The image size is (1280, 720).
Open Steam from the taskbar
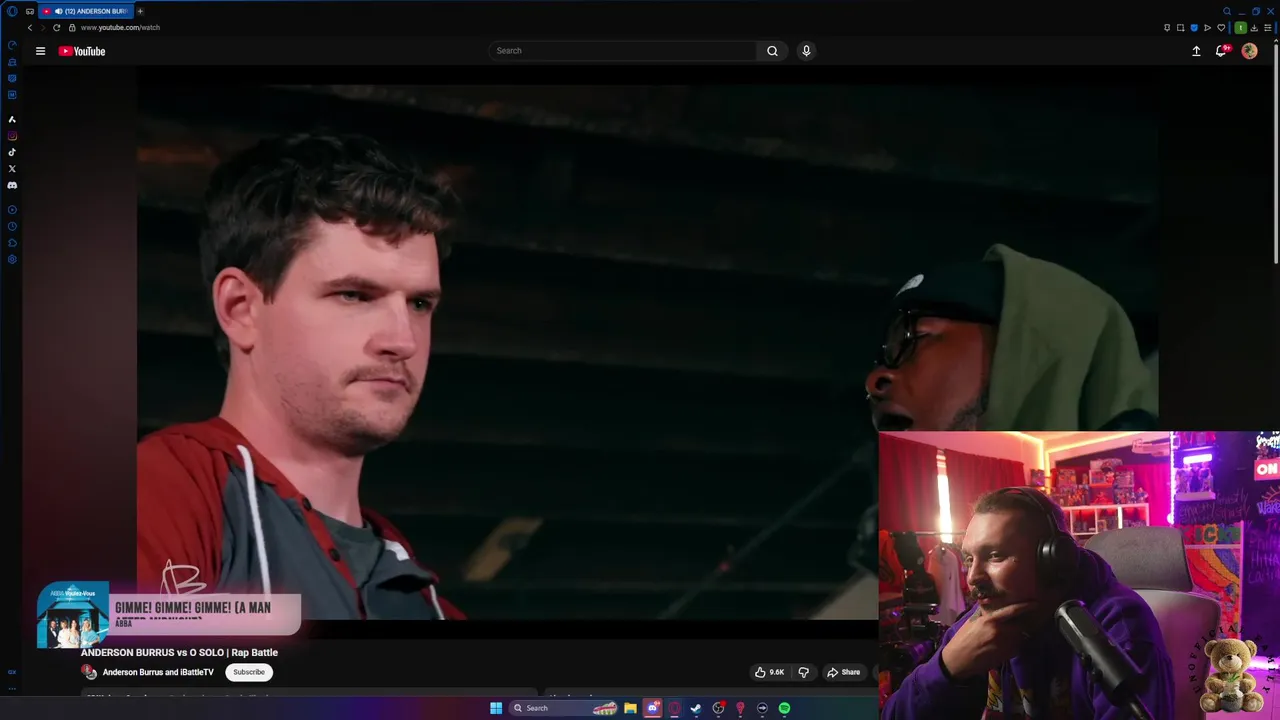point(696,708)
